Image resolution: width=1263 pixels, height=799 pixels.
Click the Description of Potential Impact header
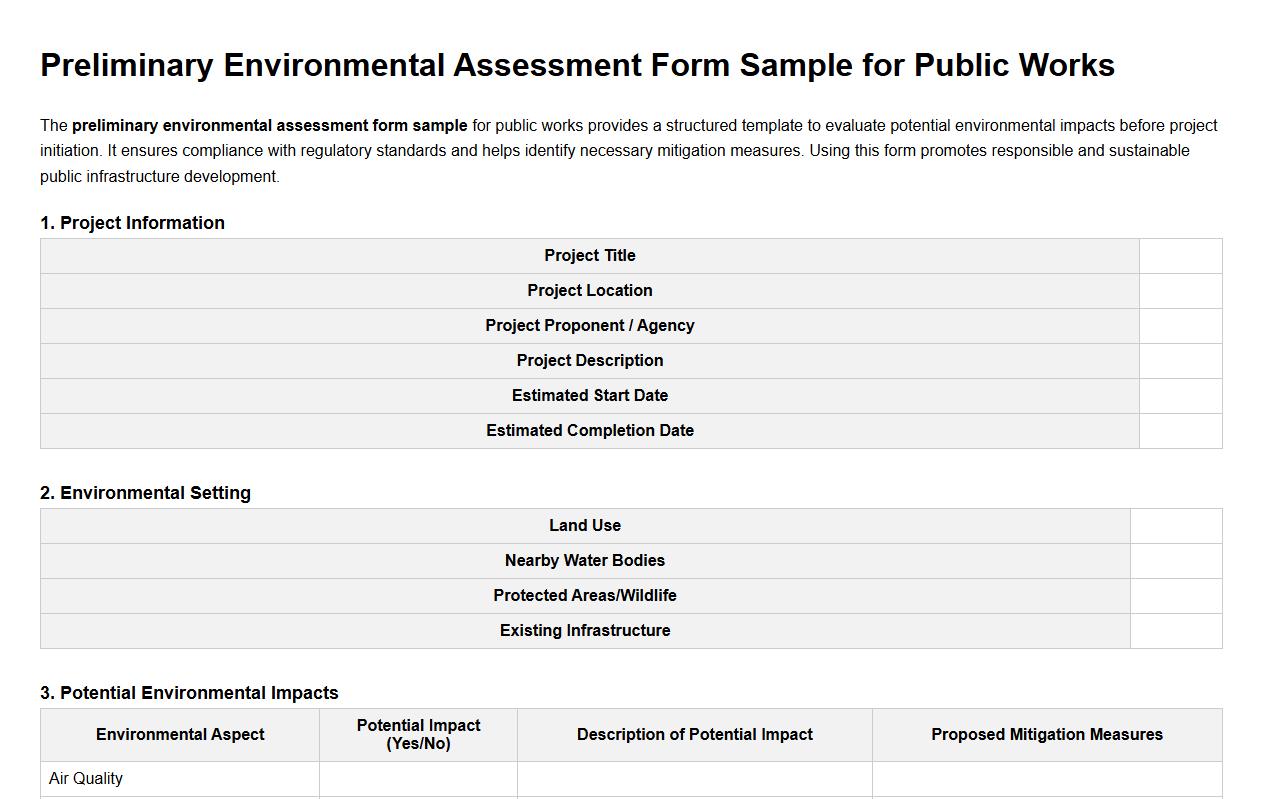coord(694,734)
